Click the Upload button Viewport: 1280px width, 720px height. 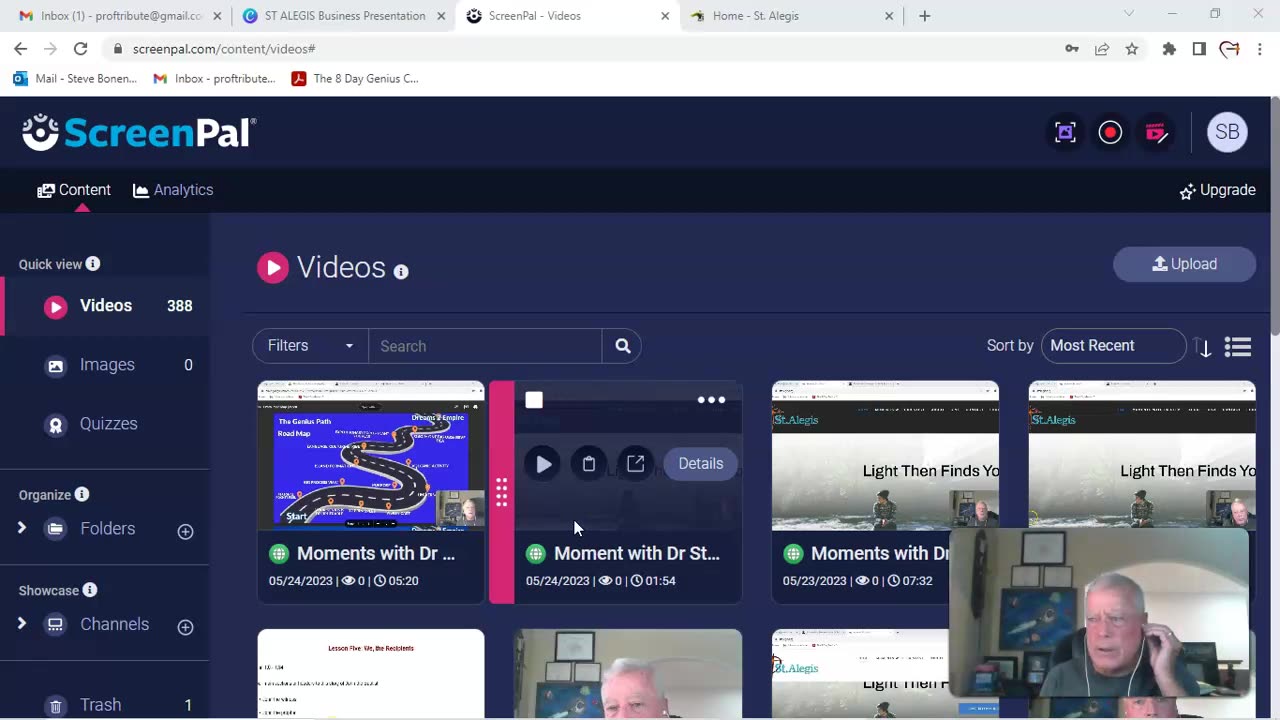1184,264
